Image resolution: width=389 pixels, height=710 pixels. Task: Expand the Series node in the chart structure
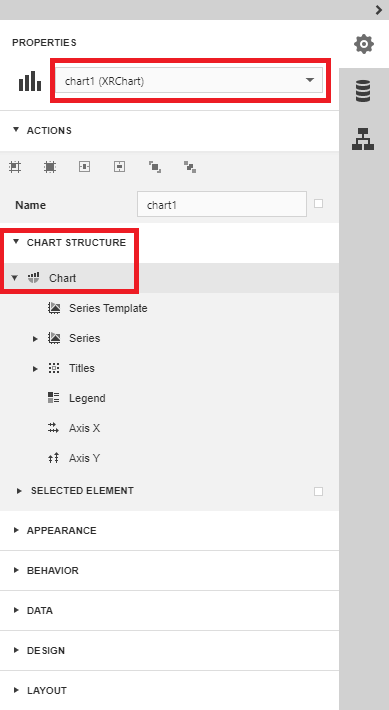point(35,339)
